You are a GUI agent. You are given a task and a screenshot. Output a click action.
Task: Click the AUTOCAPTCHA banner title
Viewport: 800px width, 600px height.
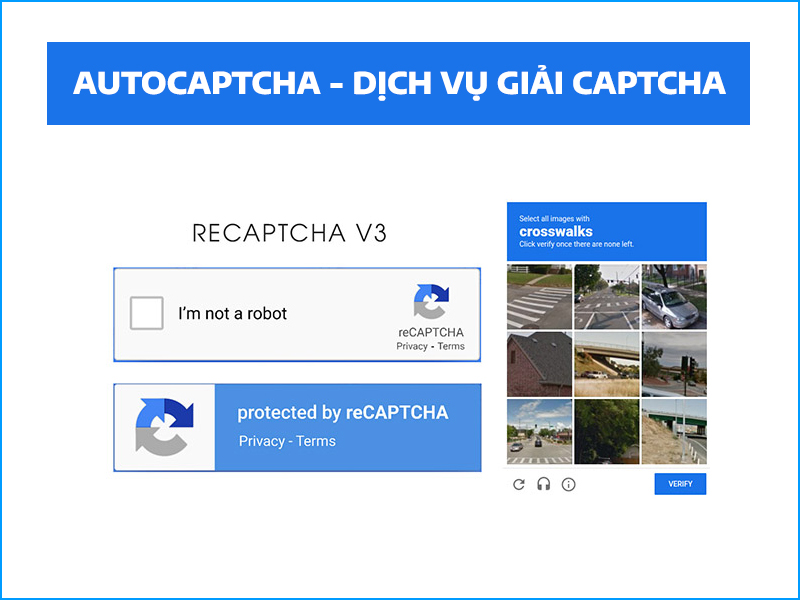point(399,83)
